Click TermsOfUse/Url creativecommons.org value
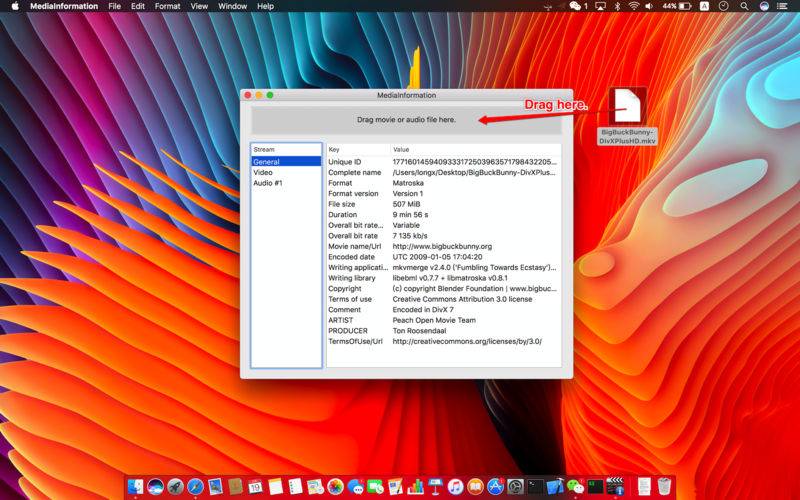Screen dimensions: 800x500 (x=467, y=341)
